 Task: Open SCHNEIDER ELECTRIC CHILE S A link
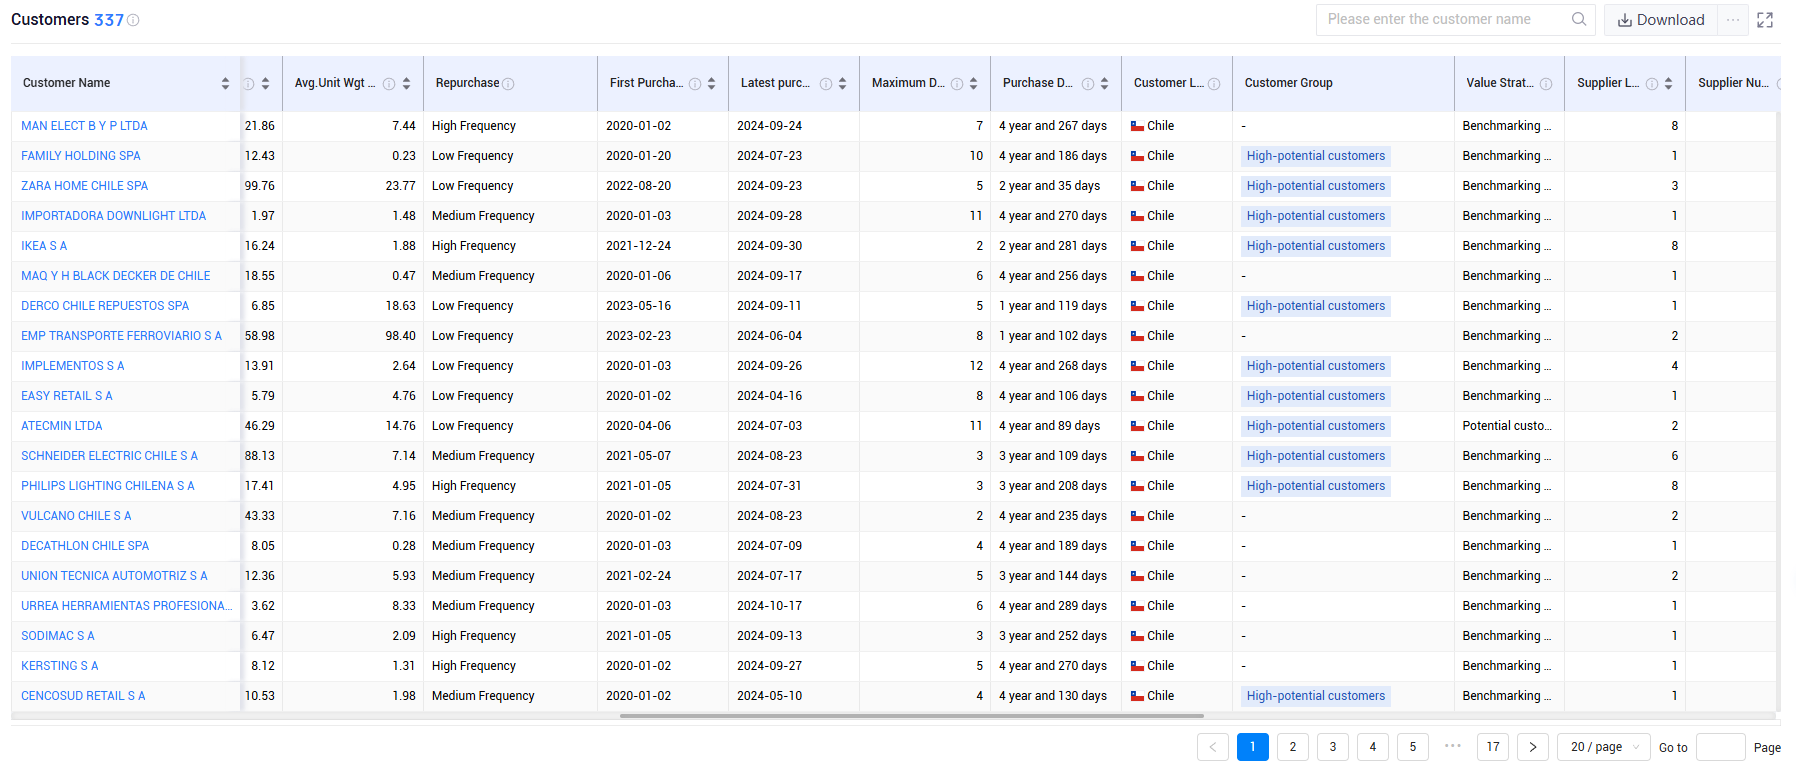coord(110,456)
